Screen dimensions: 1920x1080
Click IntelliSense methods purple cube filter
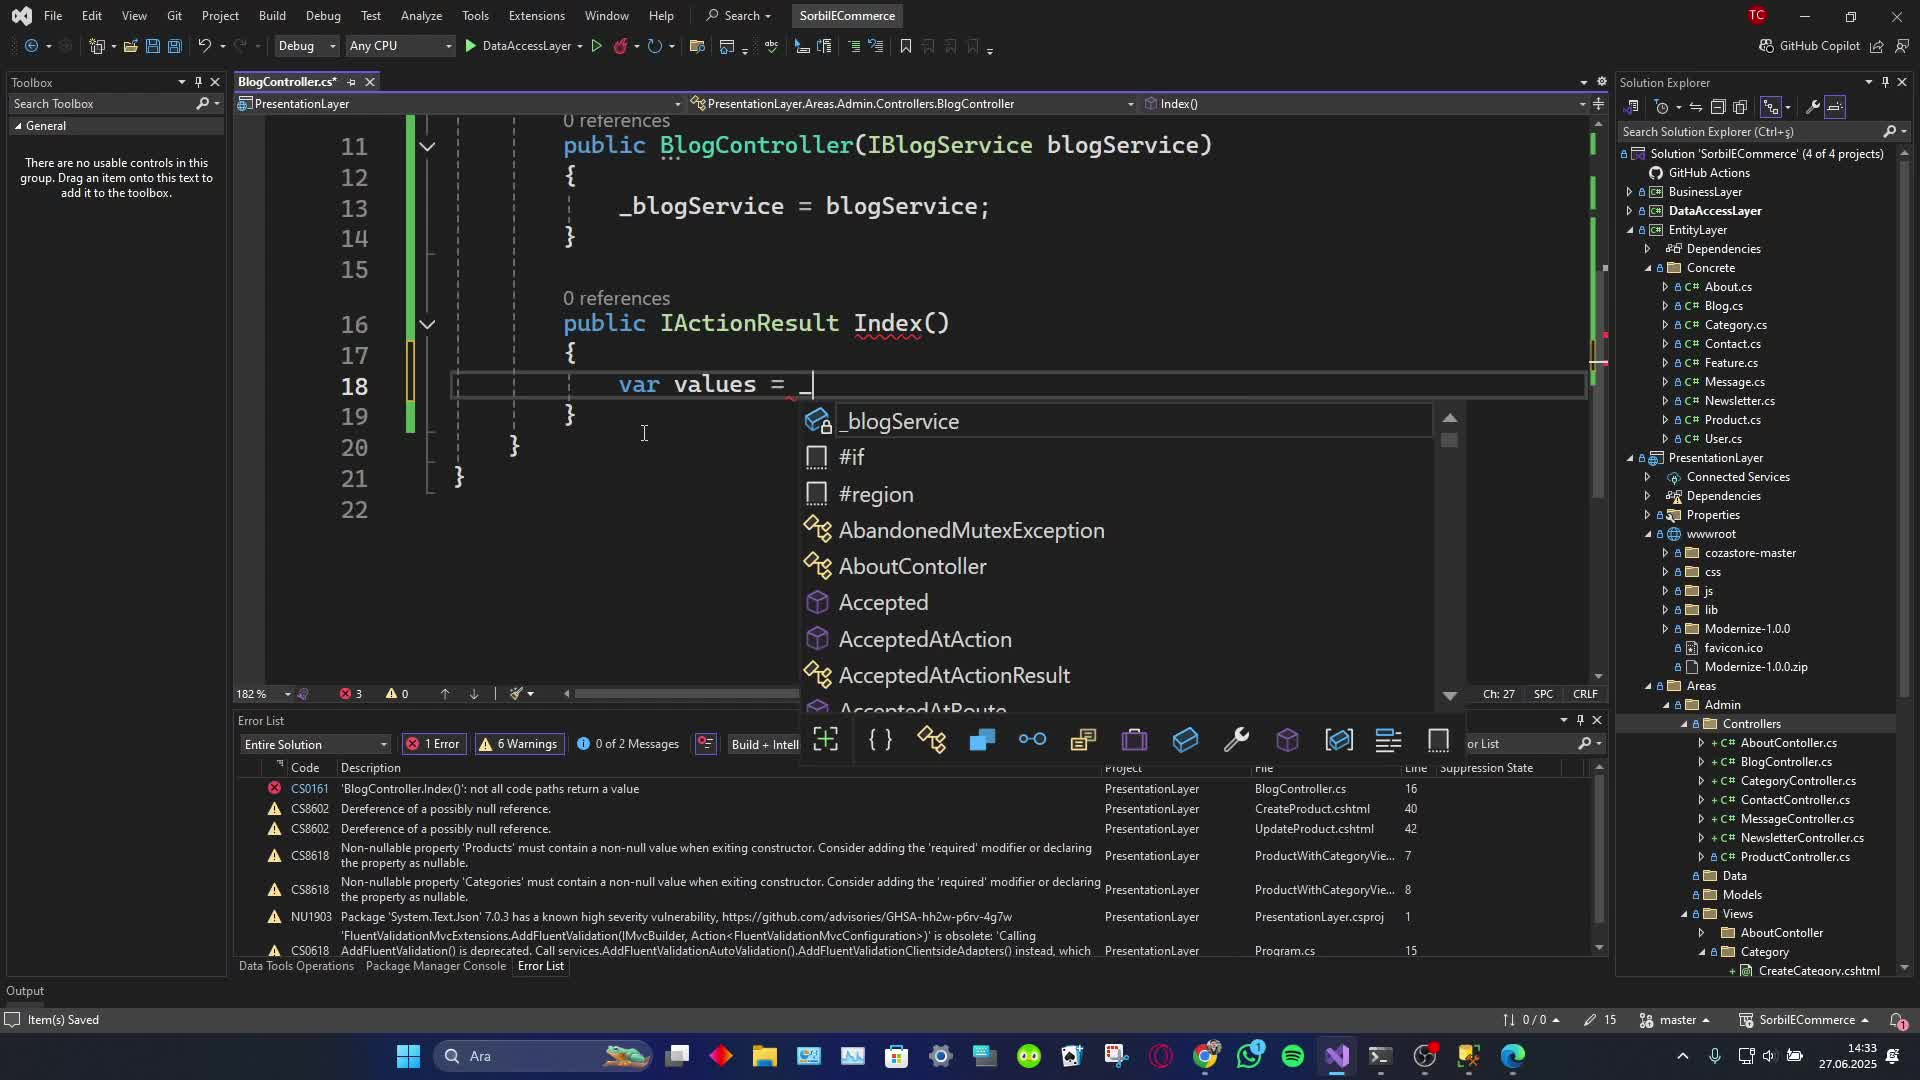[x=1287, y=740]
